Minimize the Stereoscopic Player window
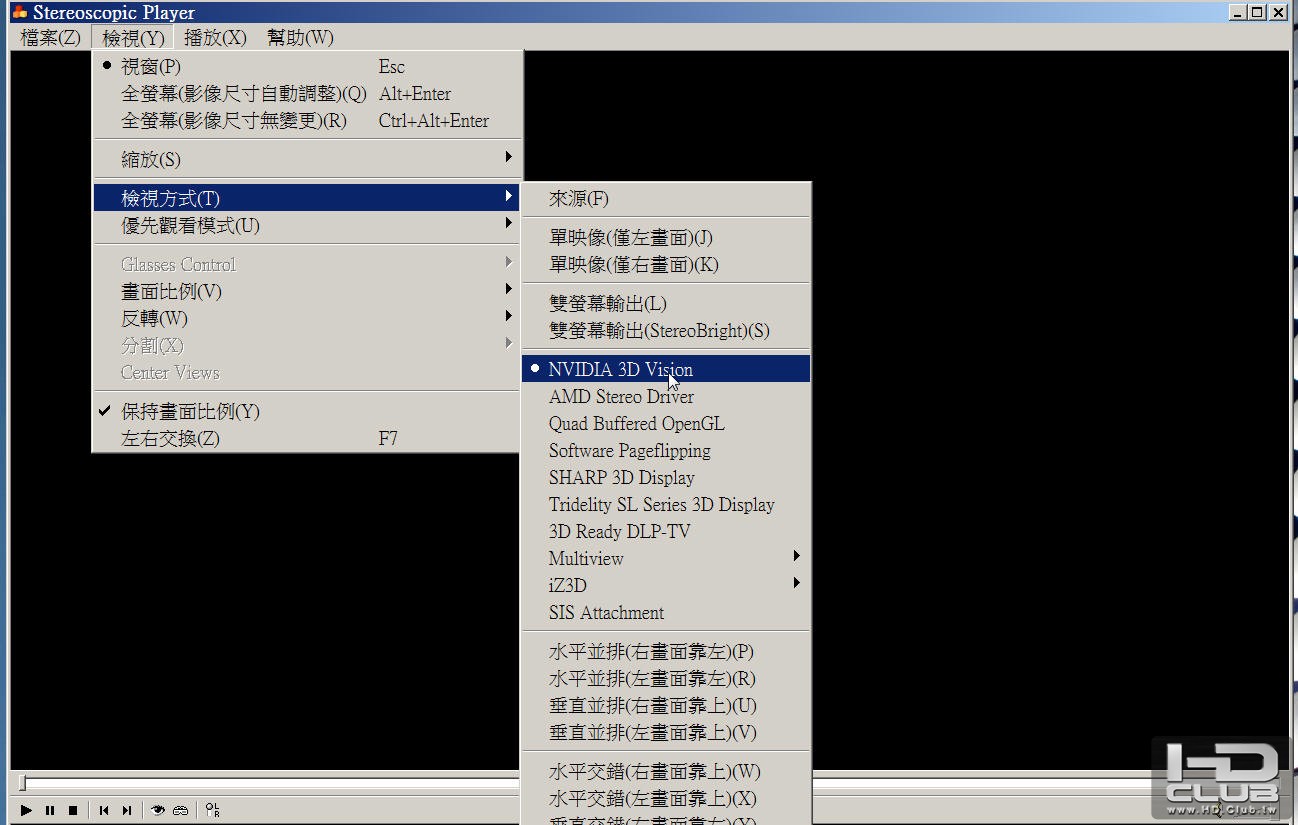Viewport: 1298px width, 825px height. (x=1238, y=13)
